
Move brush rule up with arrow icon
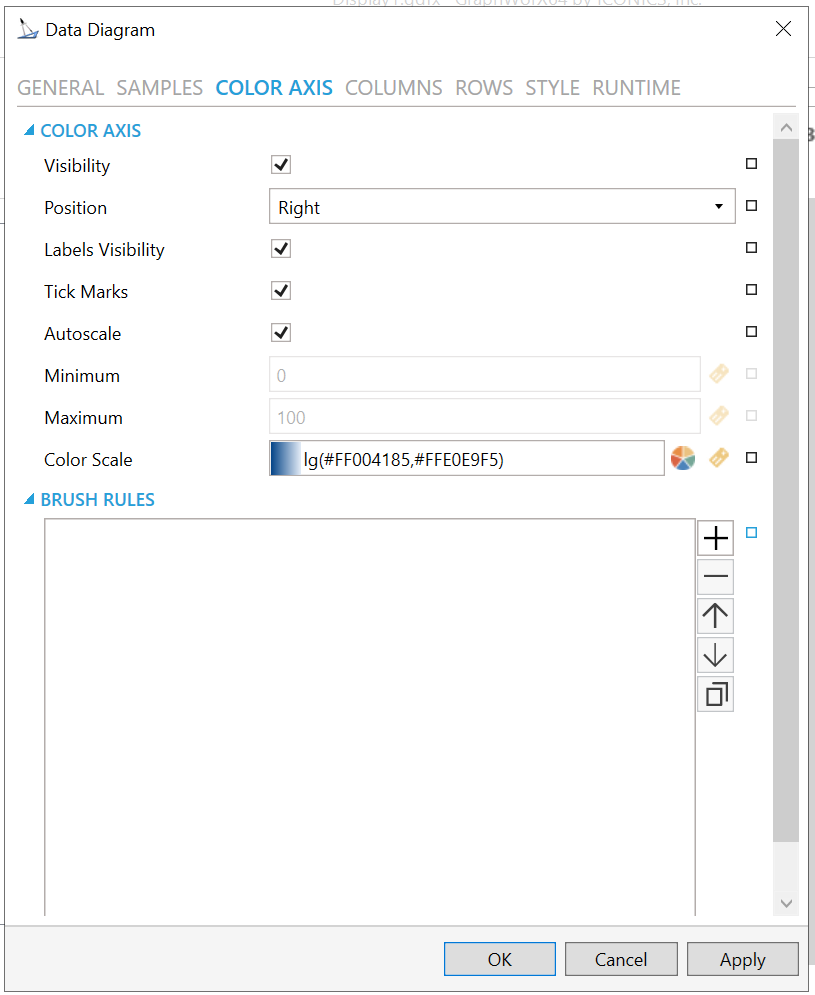715,616
